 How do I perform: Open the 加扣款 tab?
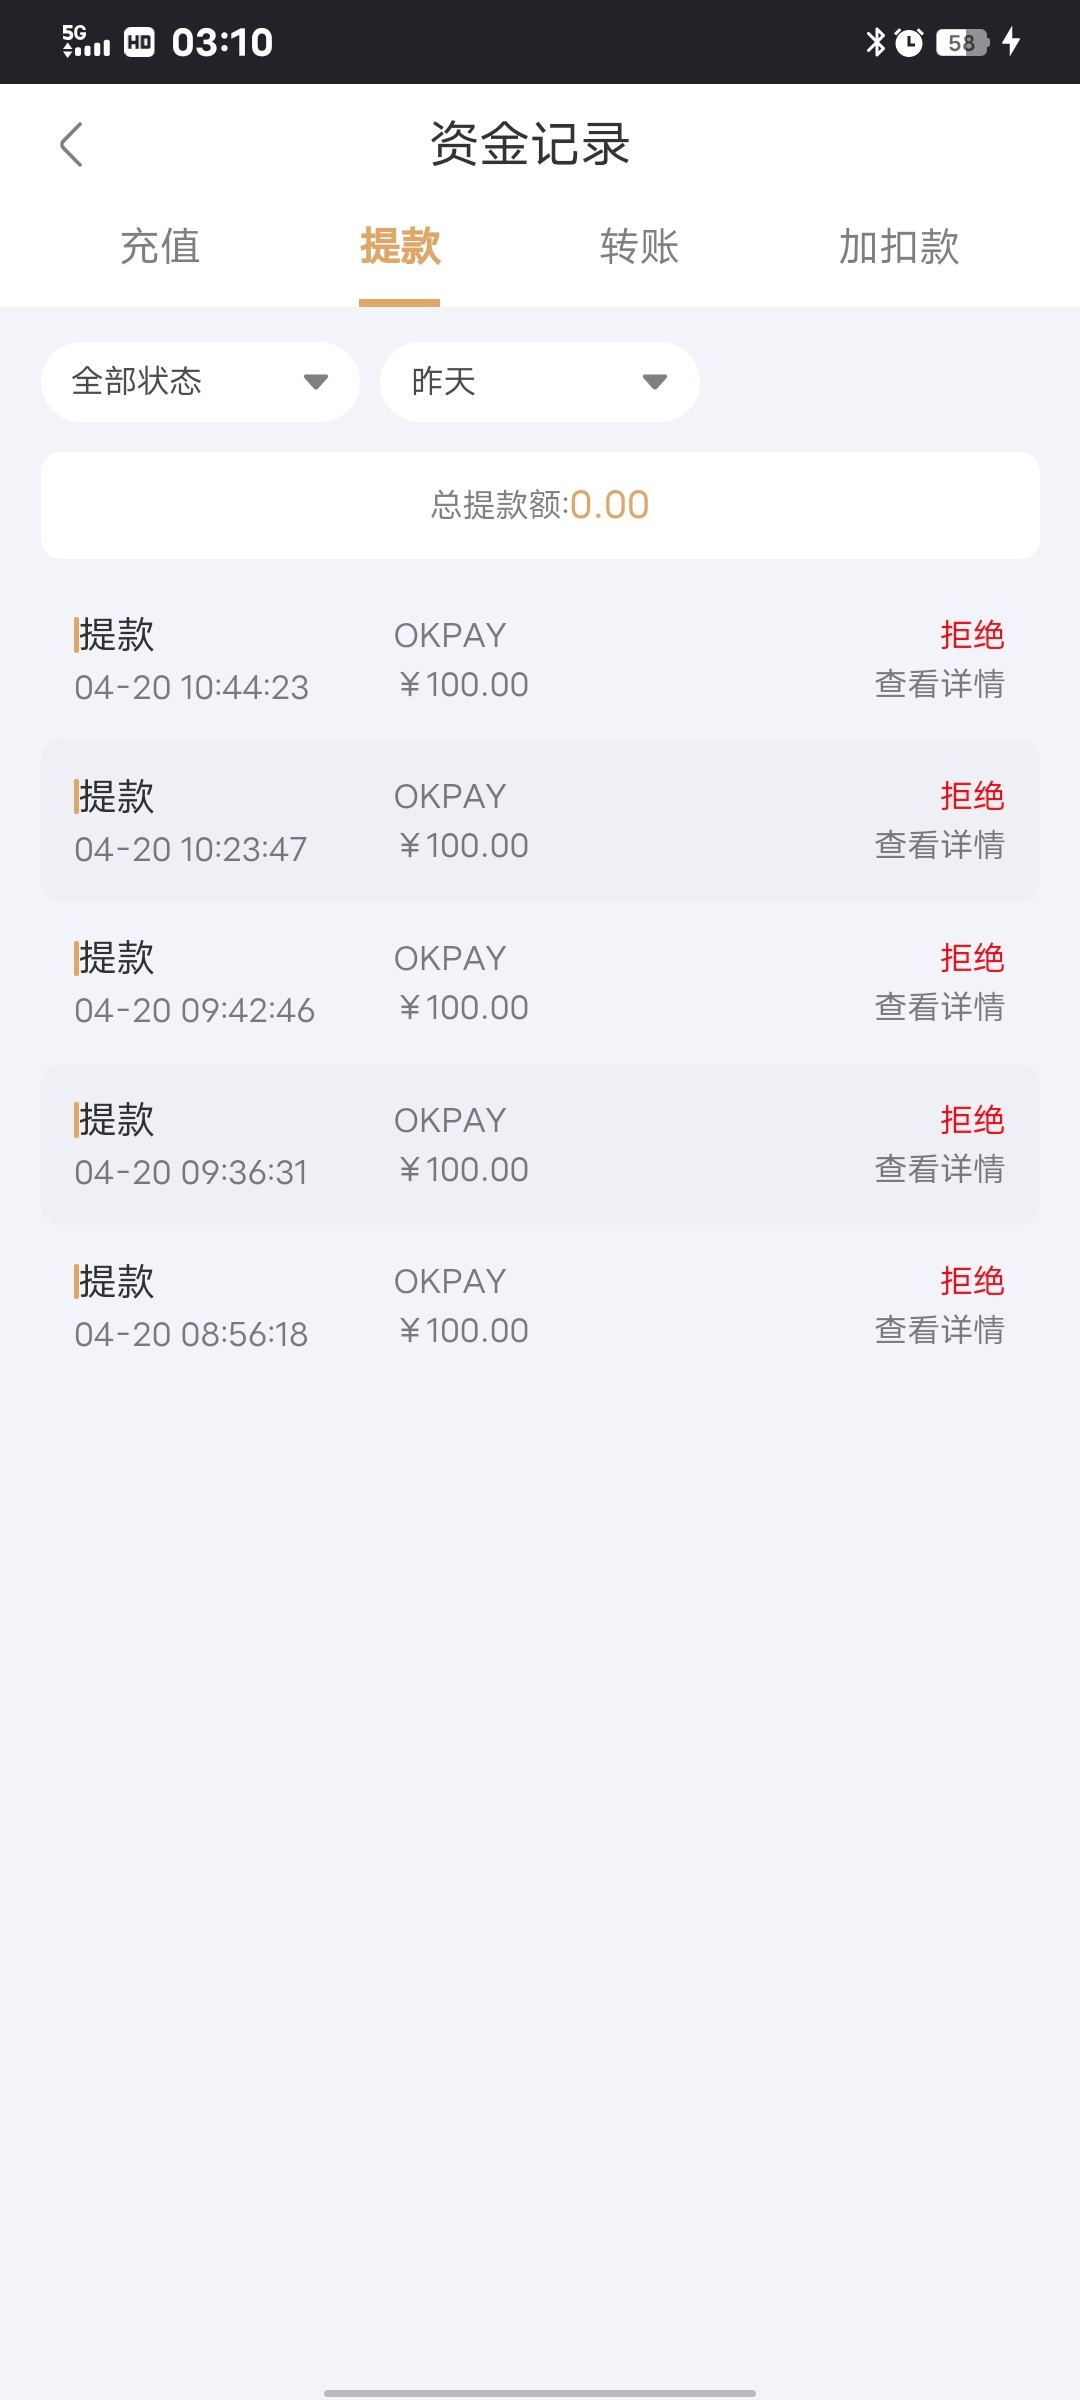[x=898, y=247]
